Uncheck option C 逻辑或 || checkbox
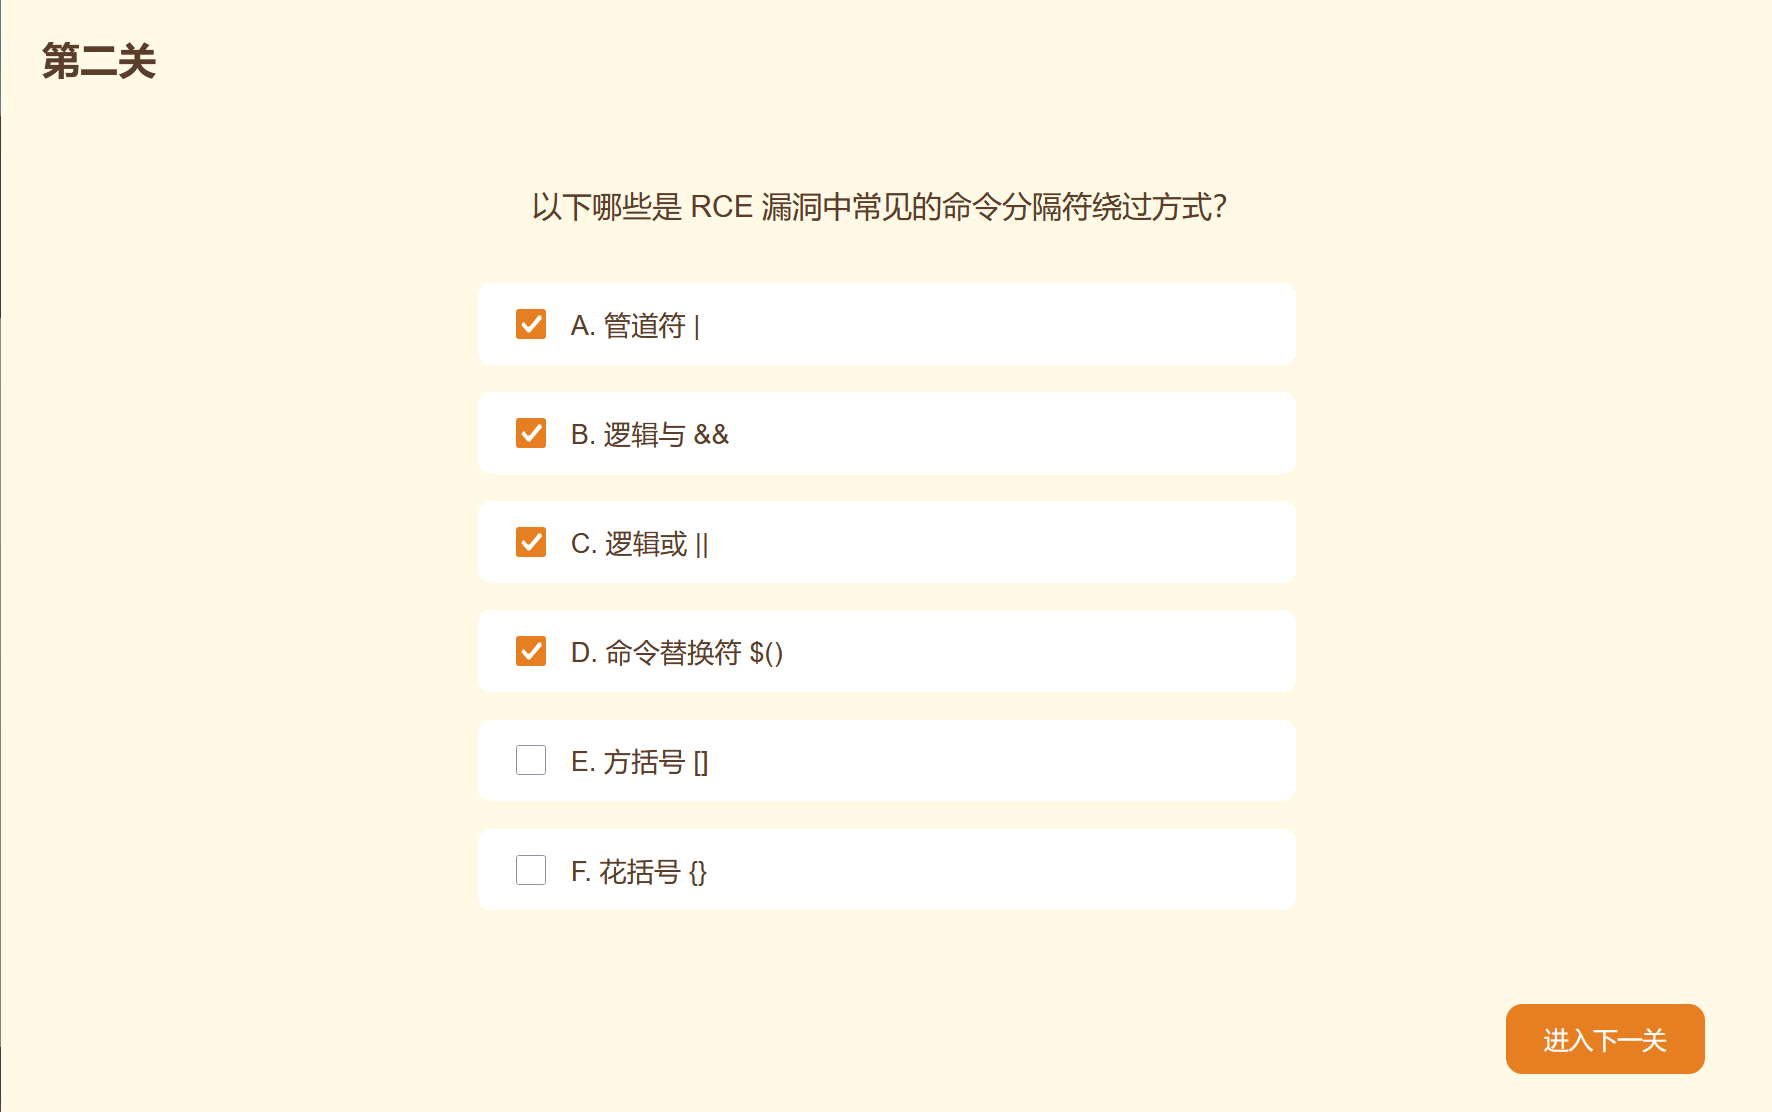Image resolution: width=1772 pixels, height=1112 pixels. tap(531, 542)
